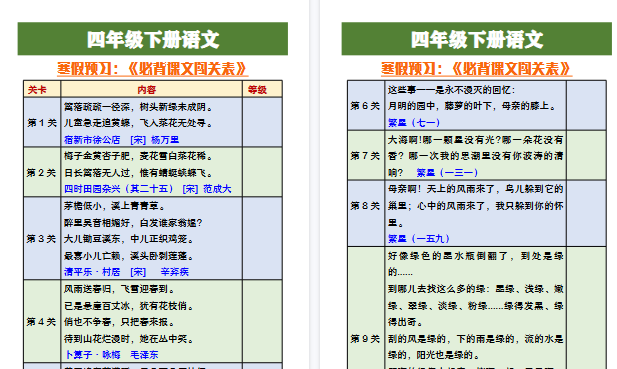Click the line 醉里吴音相媚好,白发谁家翁媪?
Image resolution: width=617 pixels, height=369 pixels.
click(133, 223)
